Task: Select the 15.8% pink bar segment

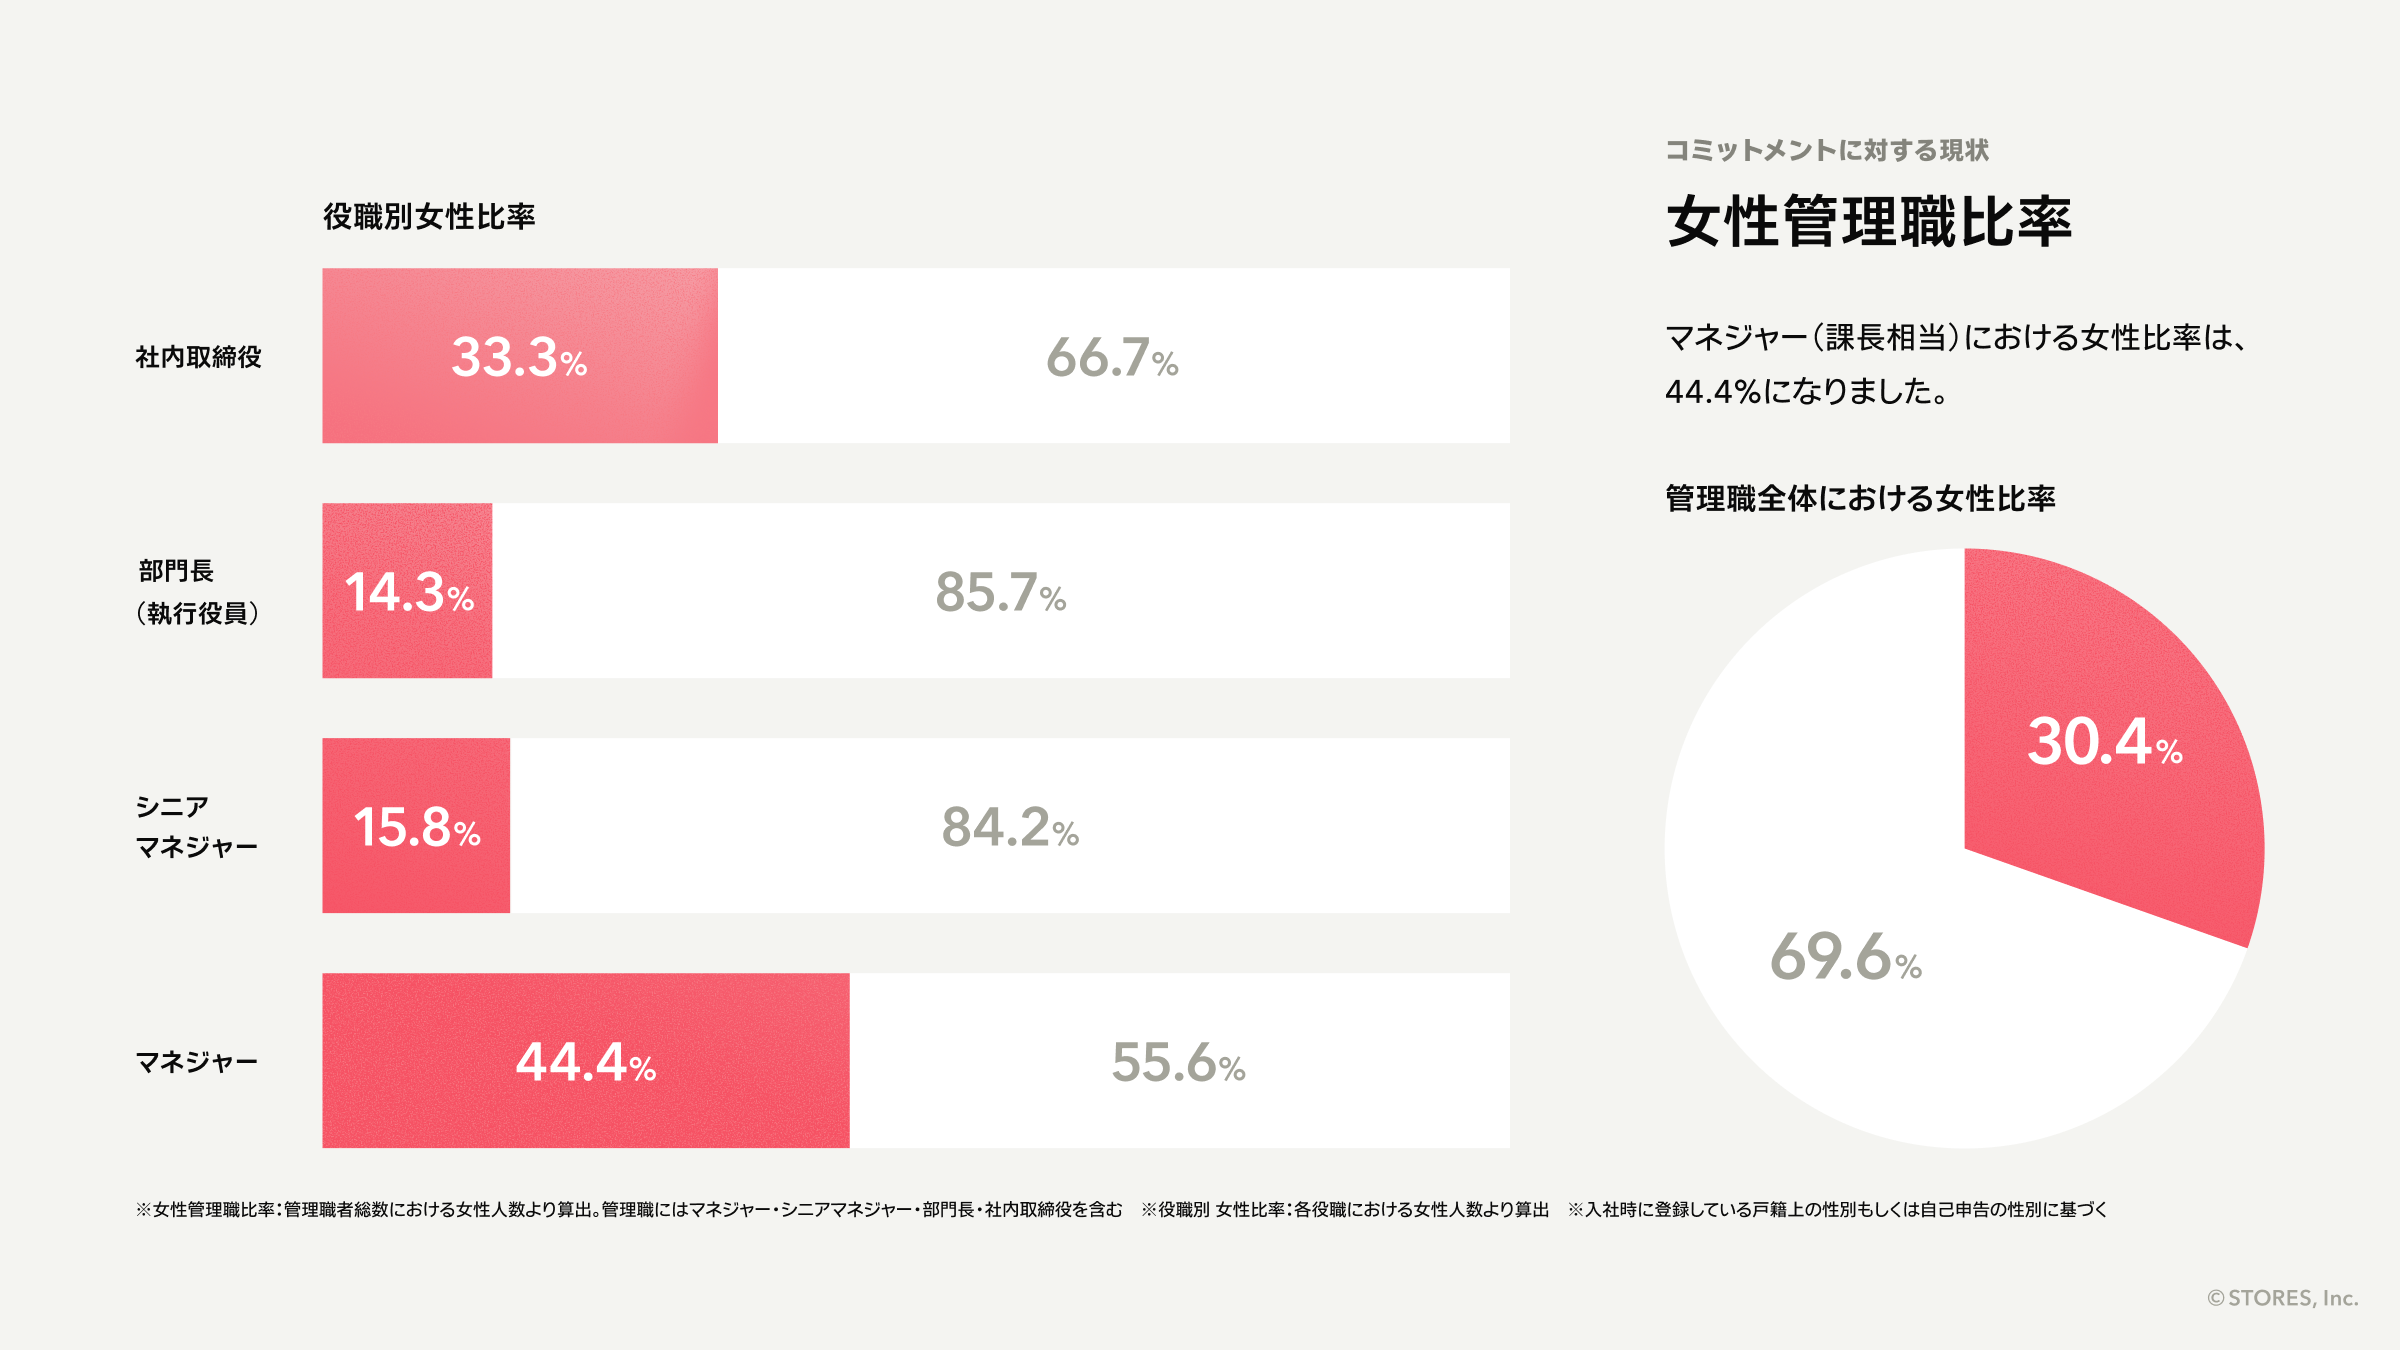Action: [x=416, y=826]
